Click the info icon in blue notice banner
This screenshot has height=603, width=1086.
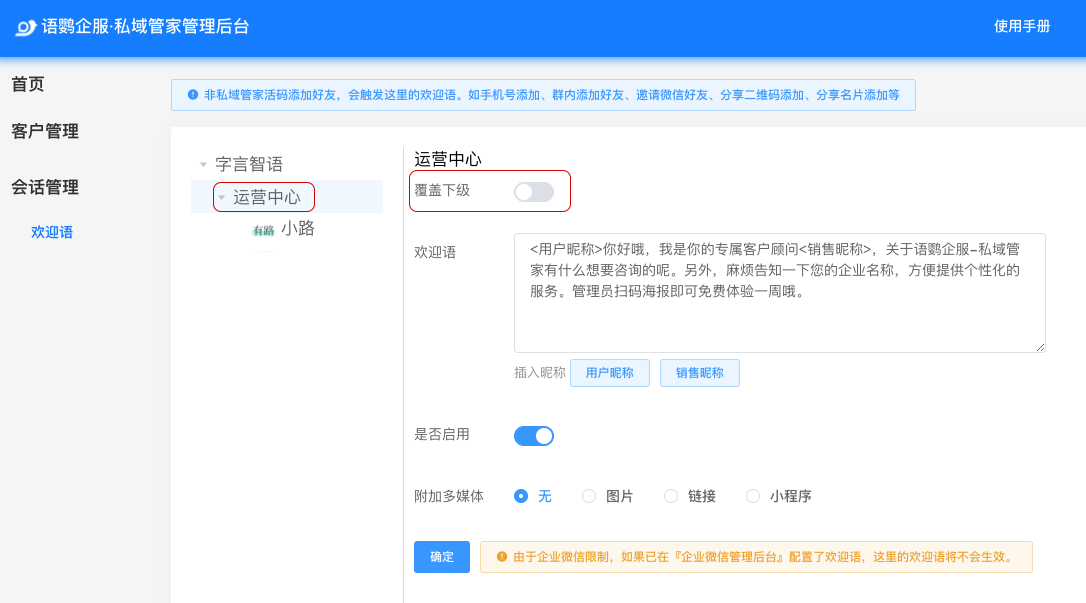193,95
